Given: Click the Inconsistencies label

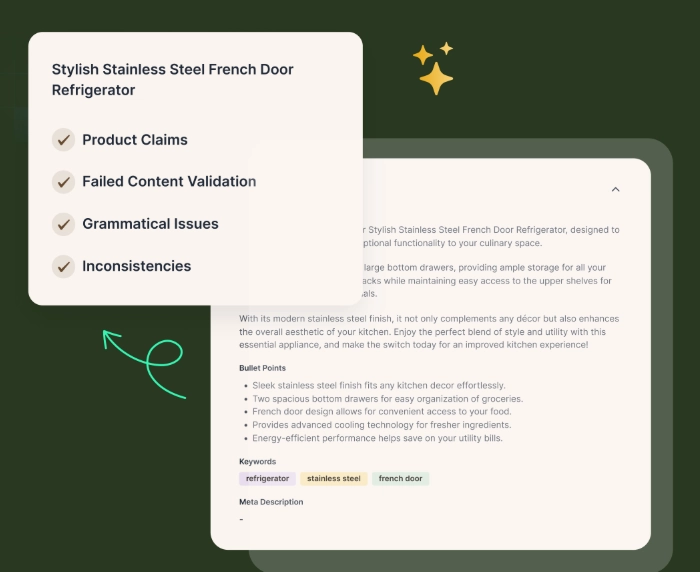Looking at the screenshot, I should pyautogui.click(x=137, y=266).
